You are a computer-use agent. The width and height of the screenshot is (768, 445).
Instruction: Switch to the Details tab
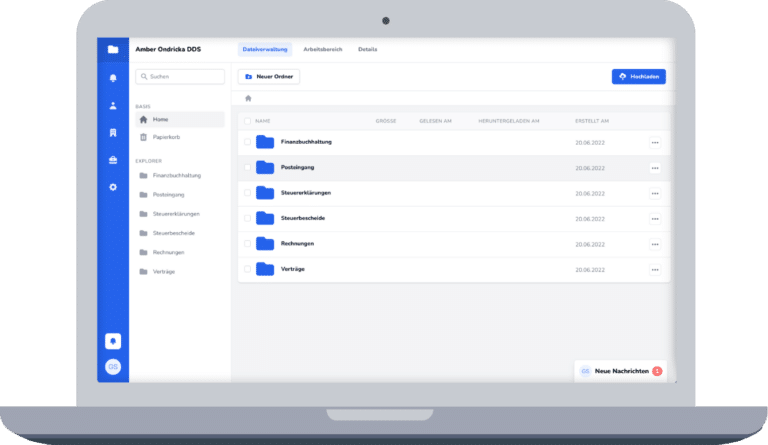pos(367,49)
